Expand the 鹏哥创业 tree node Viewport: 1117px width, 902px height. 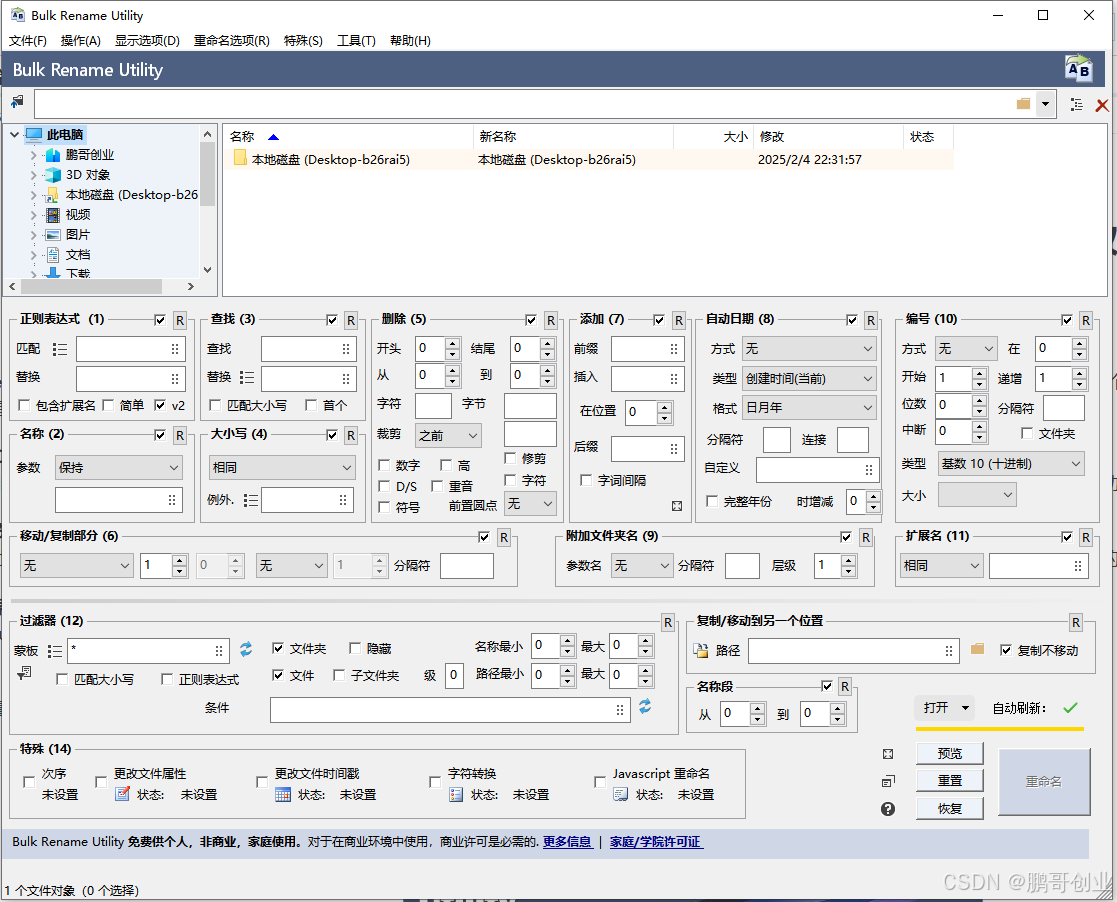pyautogui.click(x=33, y=155)
